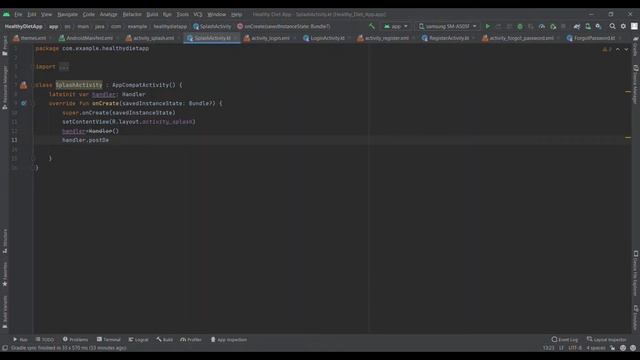Image resolution: width=640 pixels, height=360 pixels.
Task: Click Sync Project with Gradle Files icon
Action: pos(577,26)
